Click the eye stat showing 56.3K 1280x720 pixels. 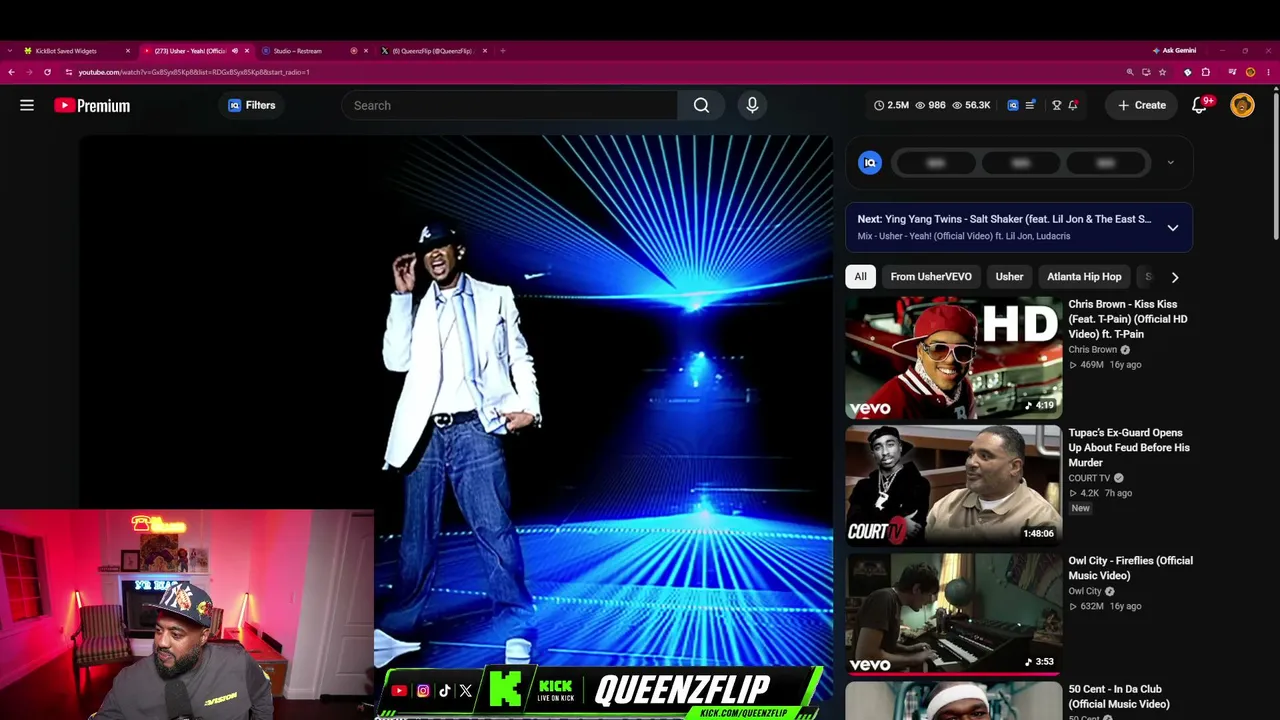(x=971, y=105)
